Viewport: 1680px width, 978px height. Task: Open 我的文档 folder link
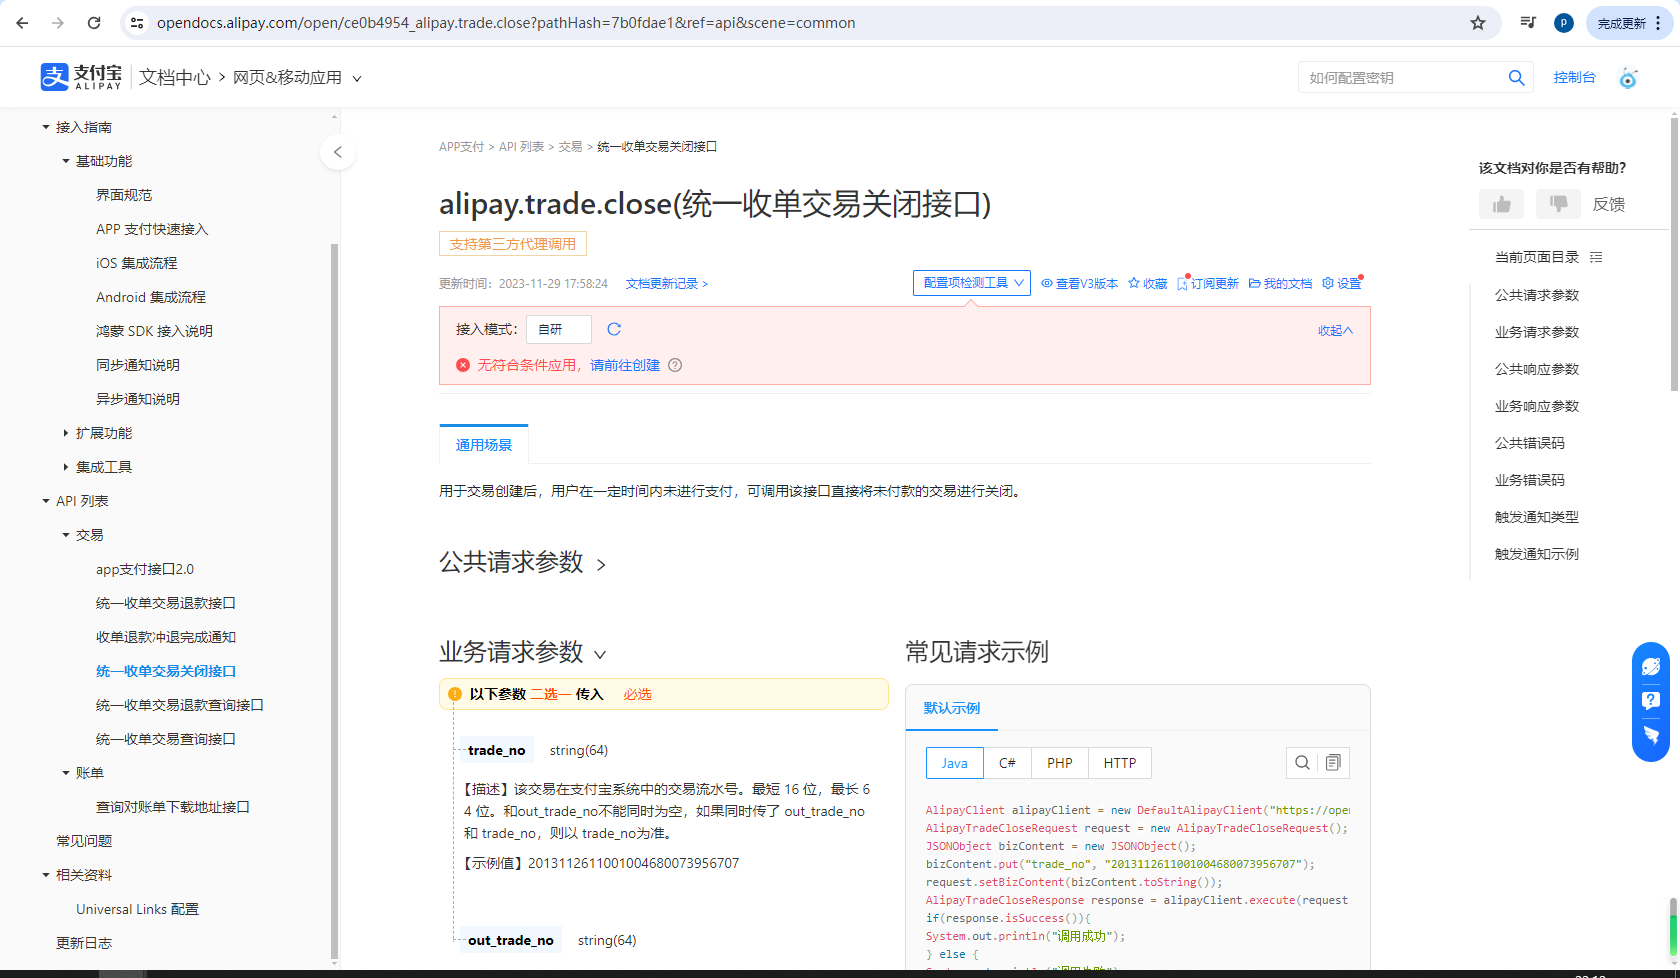click(1280, 284)
